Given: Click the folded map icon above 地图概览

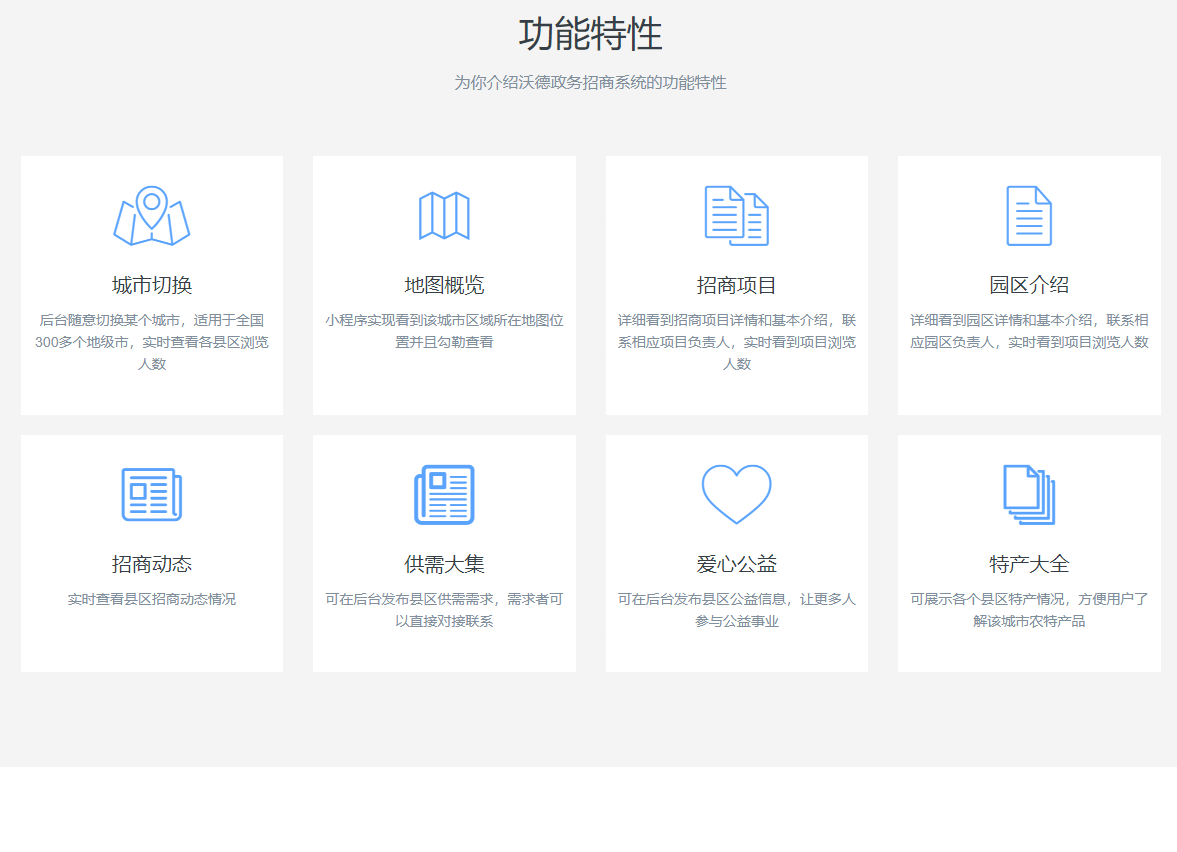Looking at the screenshot, I should [x=444, y=215].
